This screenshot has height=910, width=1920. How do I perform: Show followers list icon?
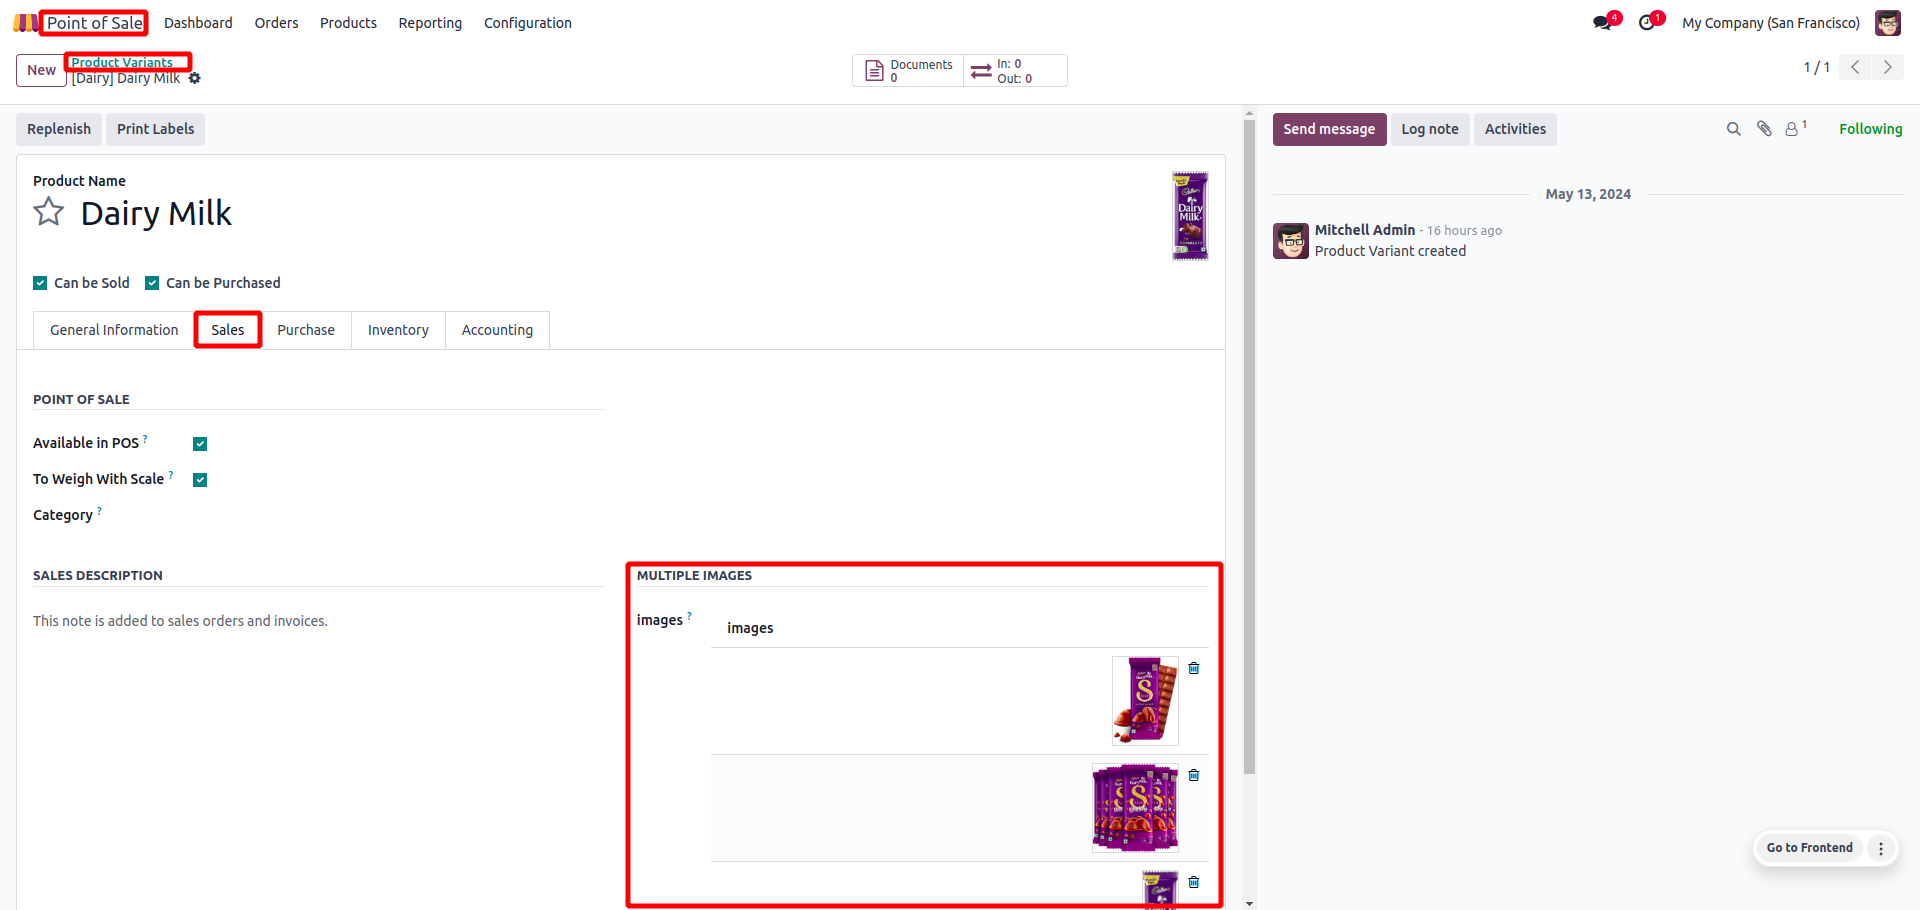click(x=1795, y=129)
